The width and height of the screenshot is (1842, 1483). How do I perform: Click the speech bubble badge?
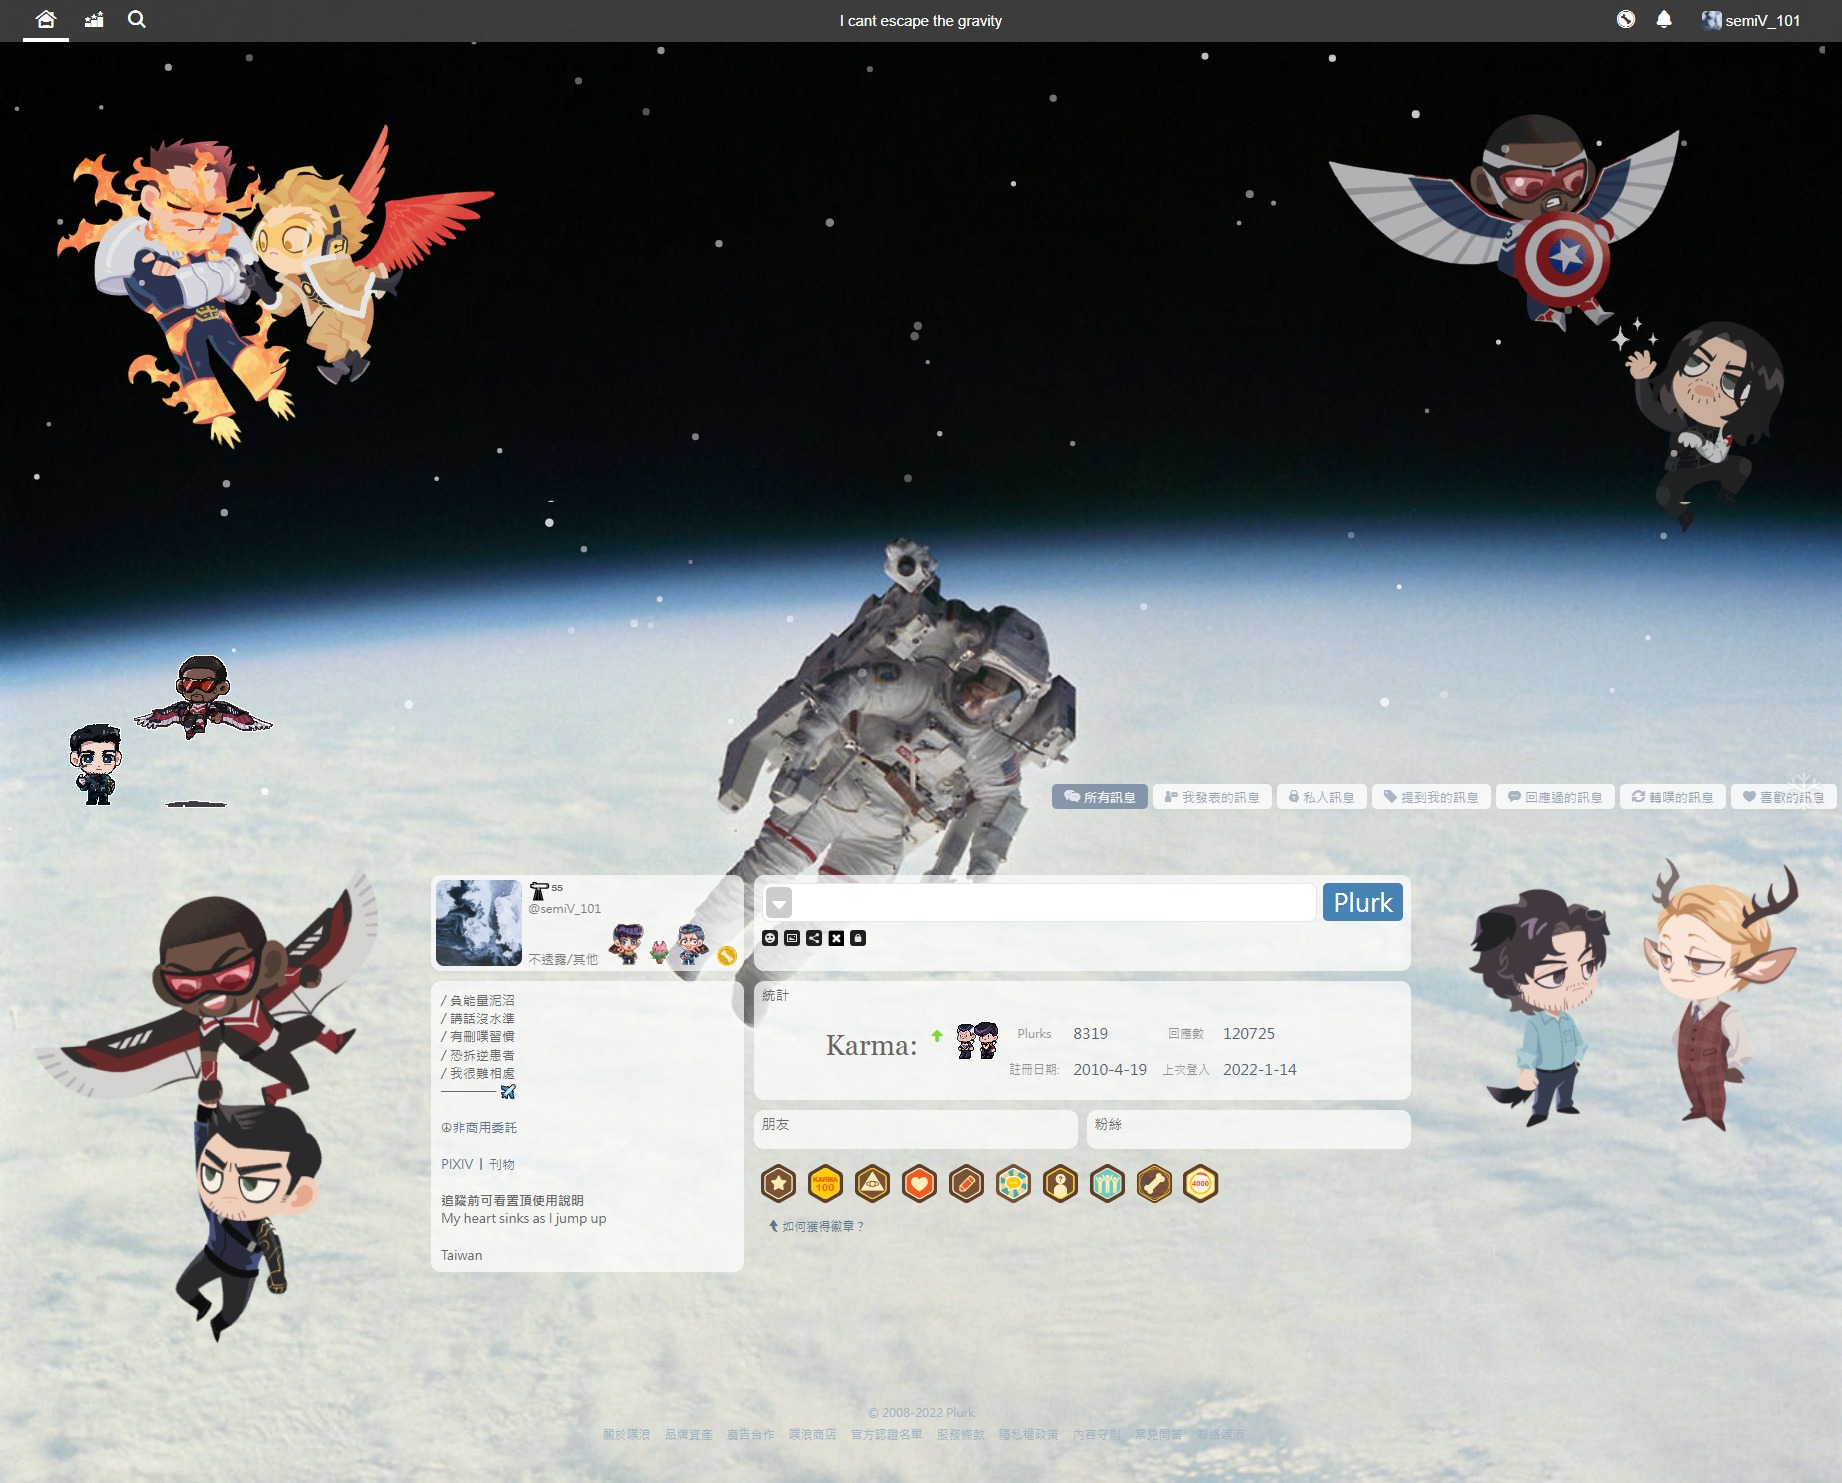point(1013,1184)
